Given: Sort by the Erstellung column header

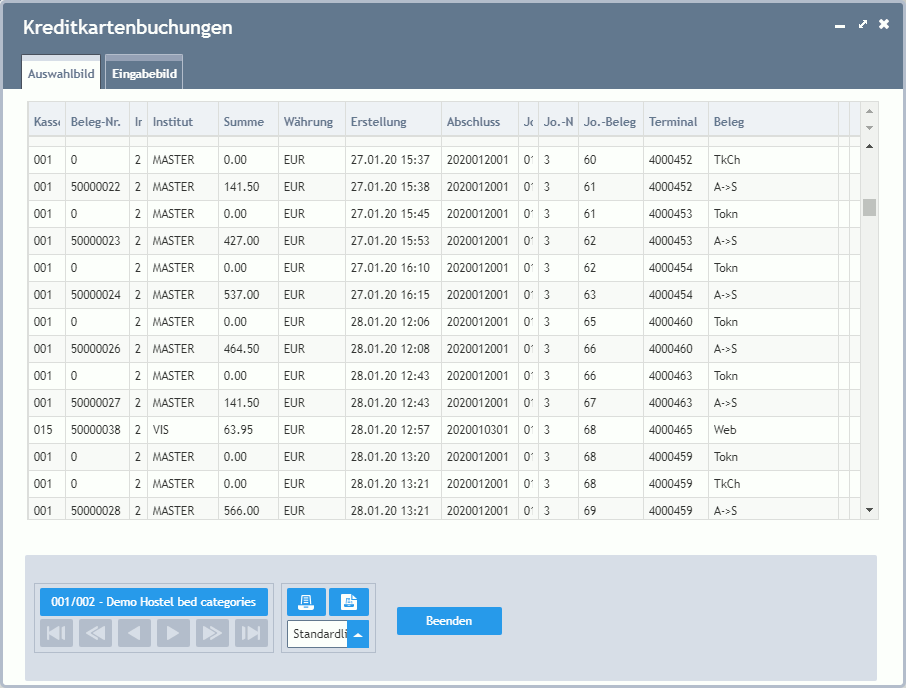Looking at the screenshot, I should point(393,122).
